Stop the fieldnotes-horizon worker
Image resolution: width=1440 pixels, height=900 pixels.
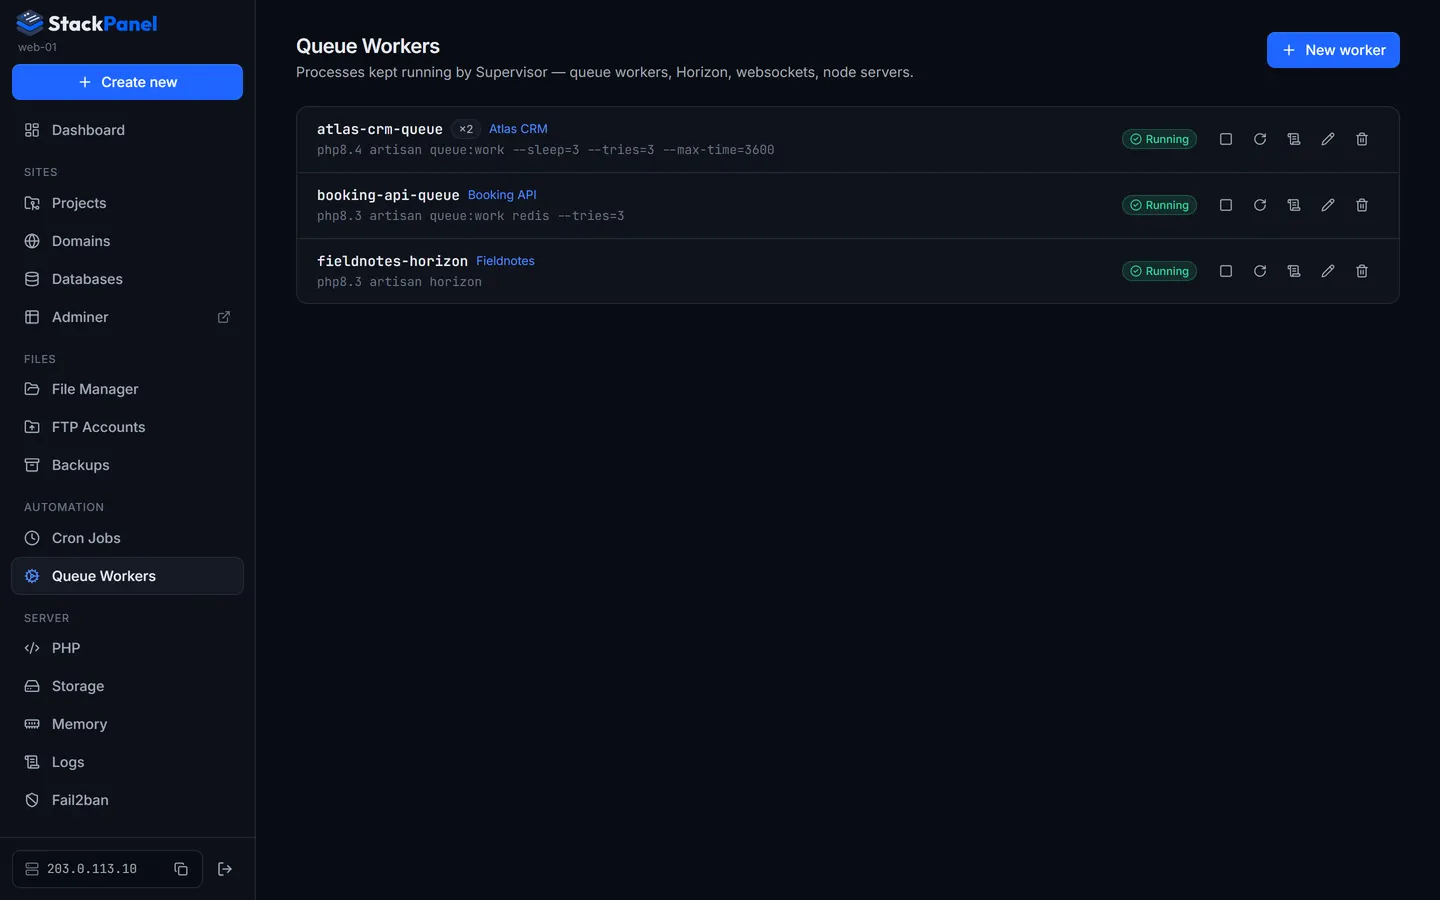click(1226, 271)
